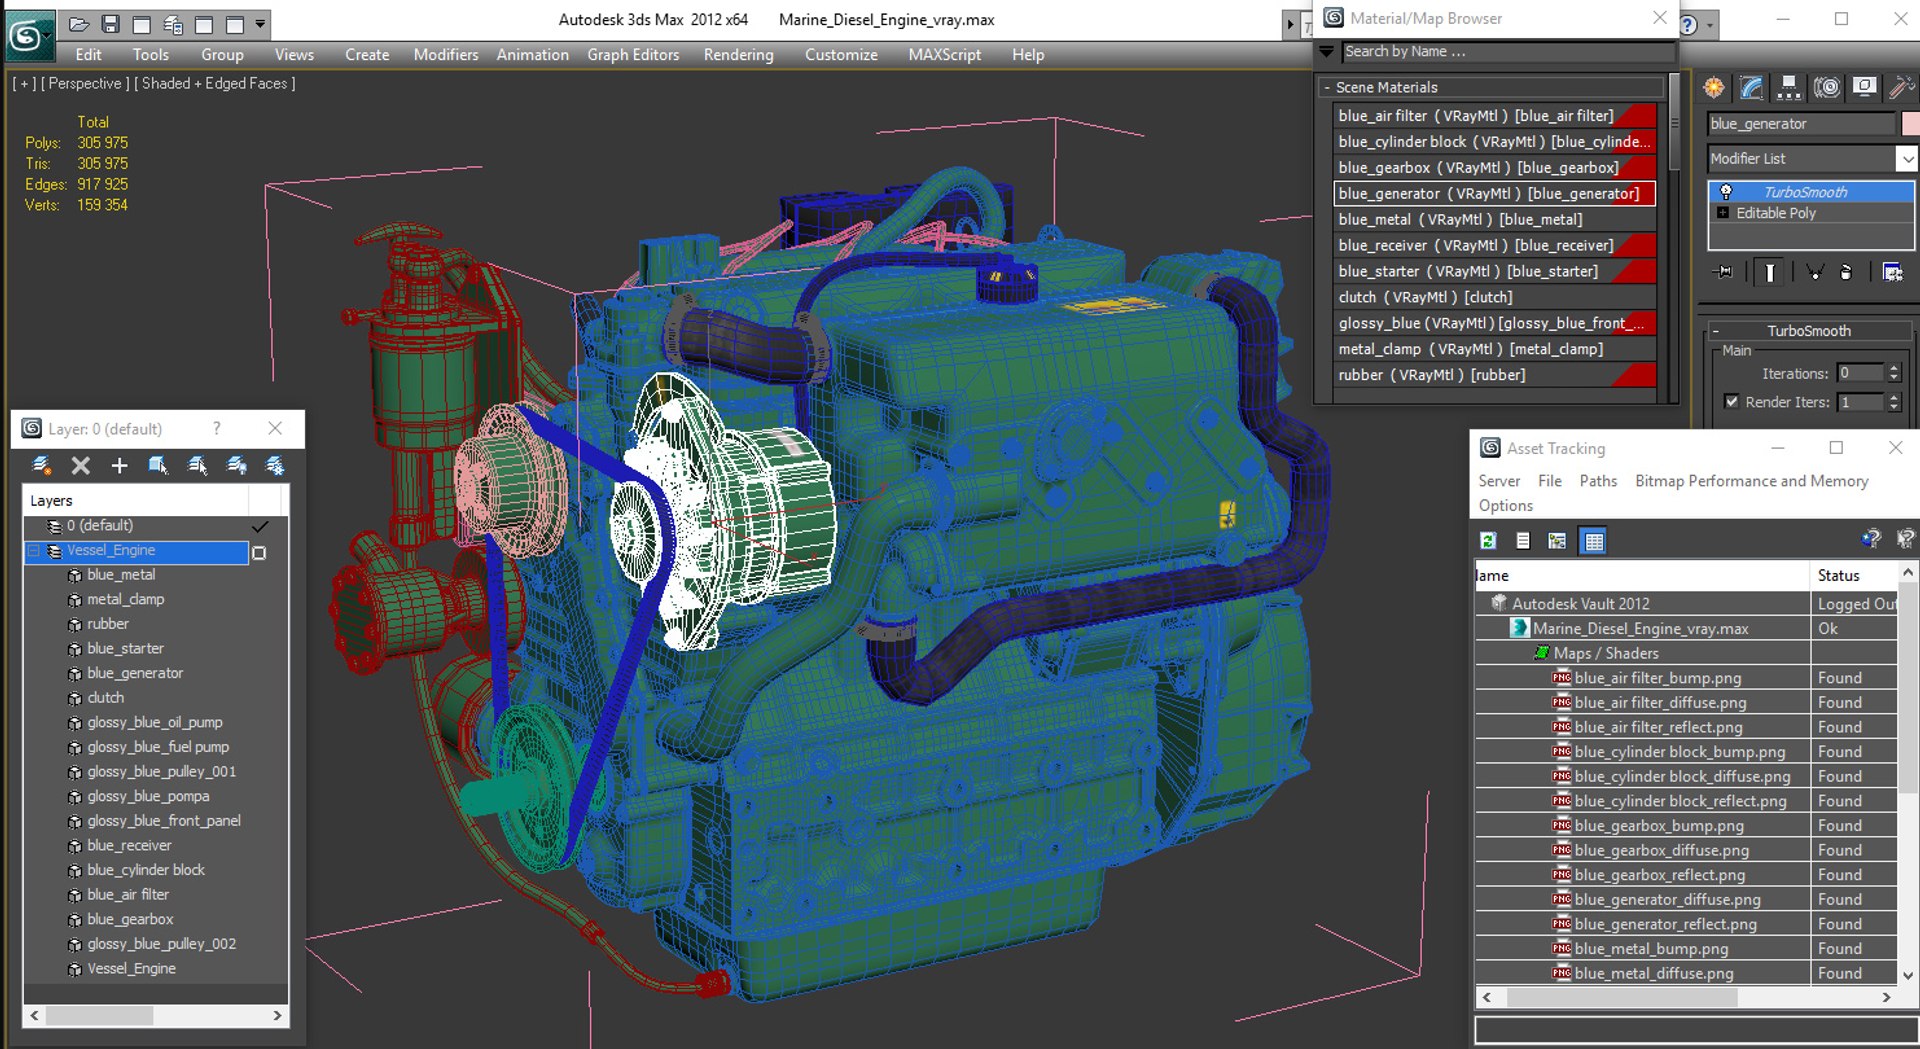Select rubber material in Scene Materials
Image resolution: width=1920 pixels, height=1049 pixels.
[x=1496, y=376]
